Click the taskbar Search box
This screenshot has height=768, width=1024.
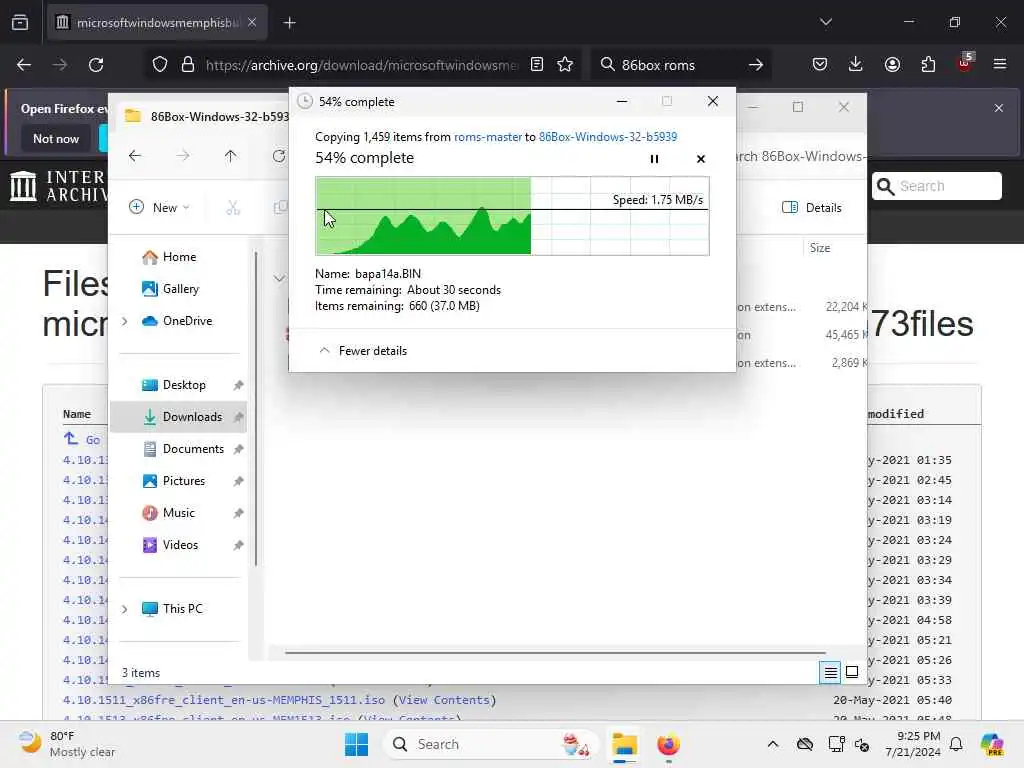(491, 744)
